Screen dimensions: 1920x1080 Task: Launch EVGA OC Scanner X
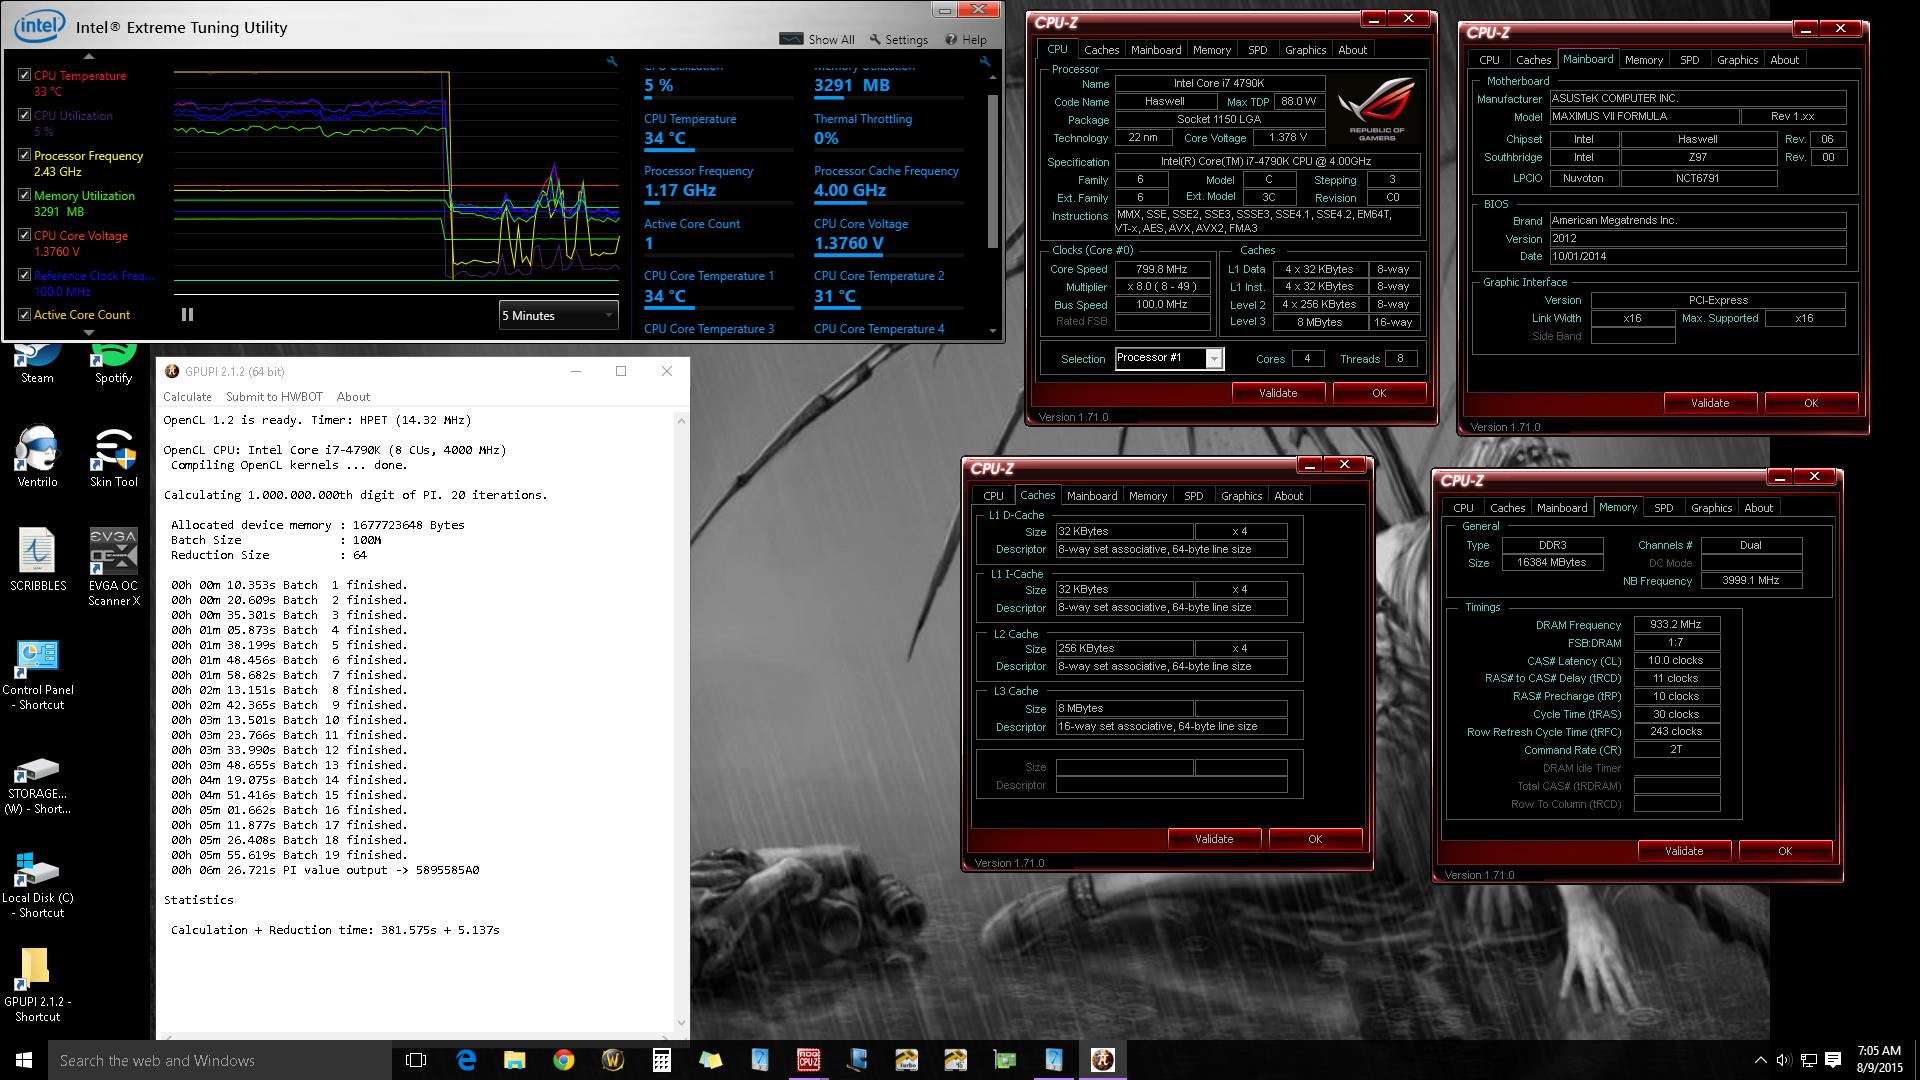point(113,567)
